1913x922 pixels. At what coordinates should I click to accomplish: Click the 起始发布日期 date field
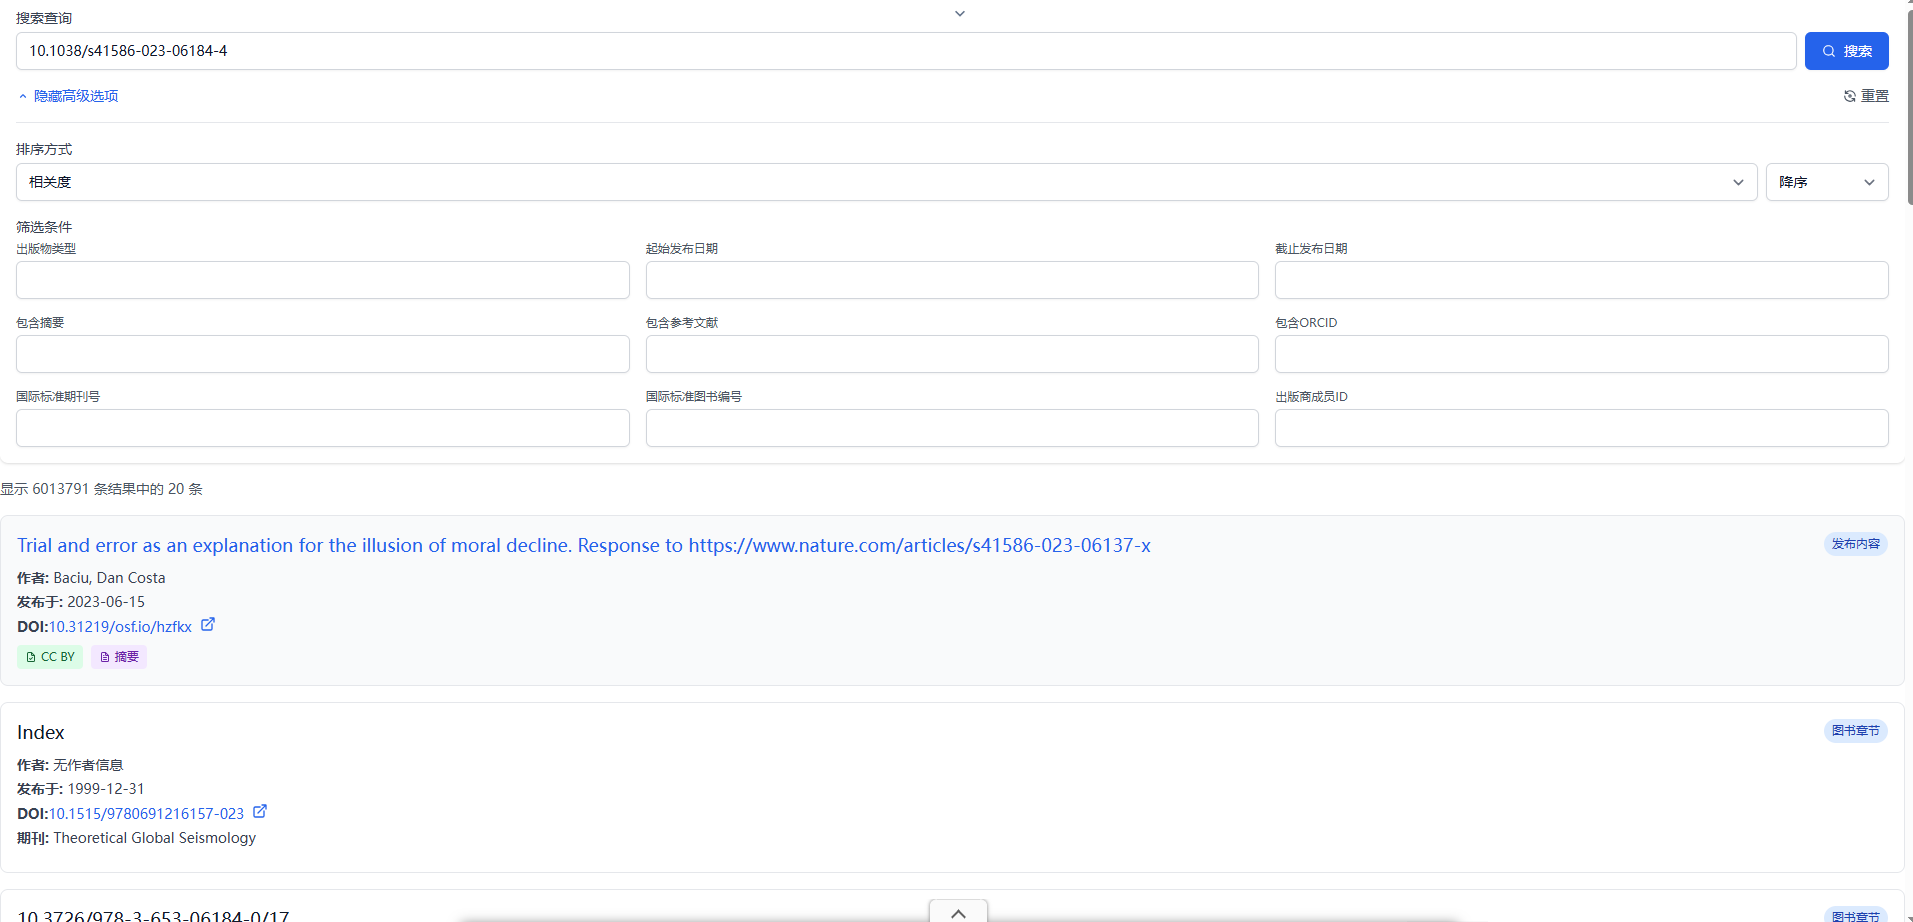point(951,280)
